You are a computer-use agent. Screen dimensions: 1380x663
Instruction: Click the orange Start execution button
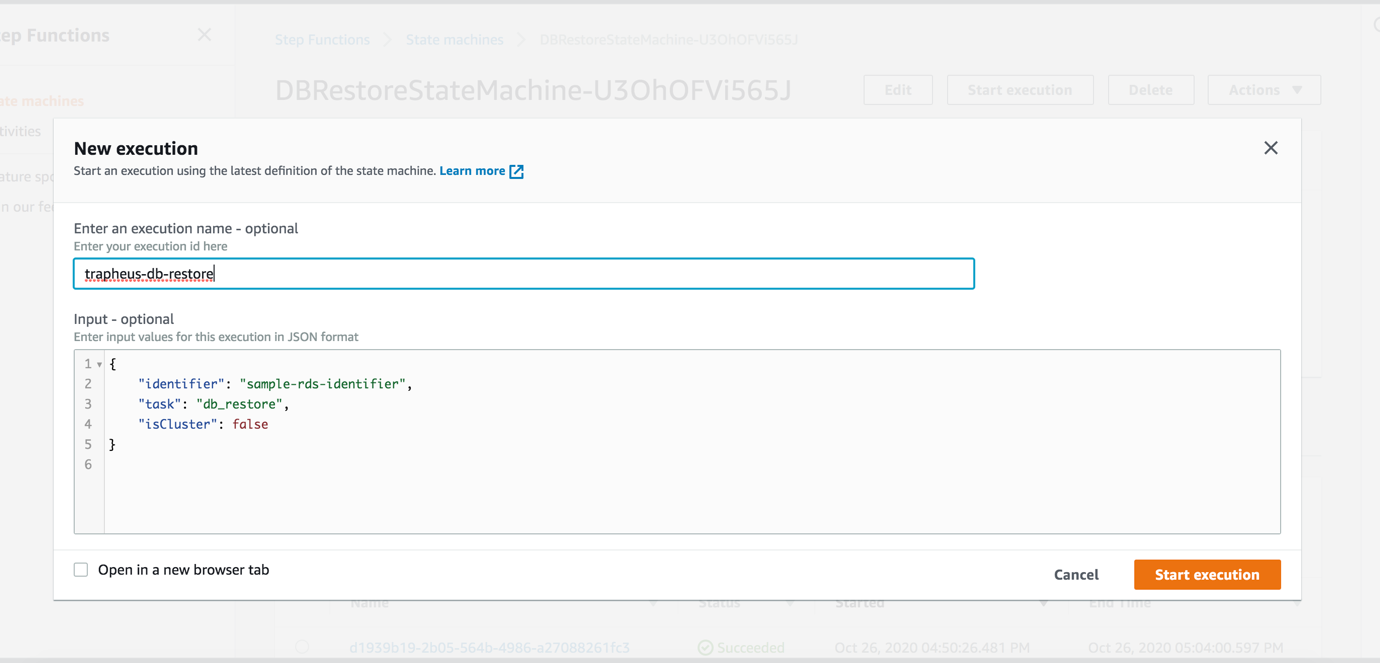click(x=1207, y=574)
